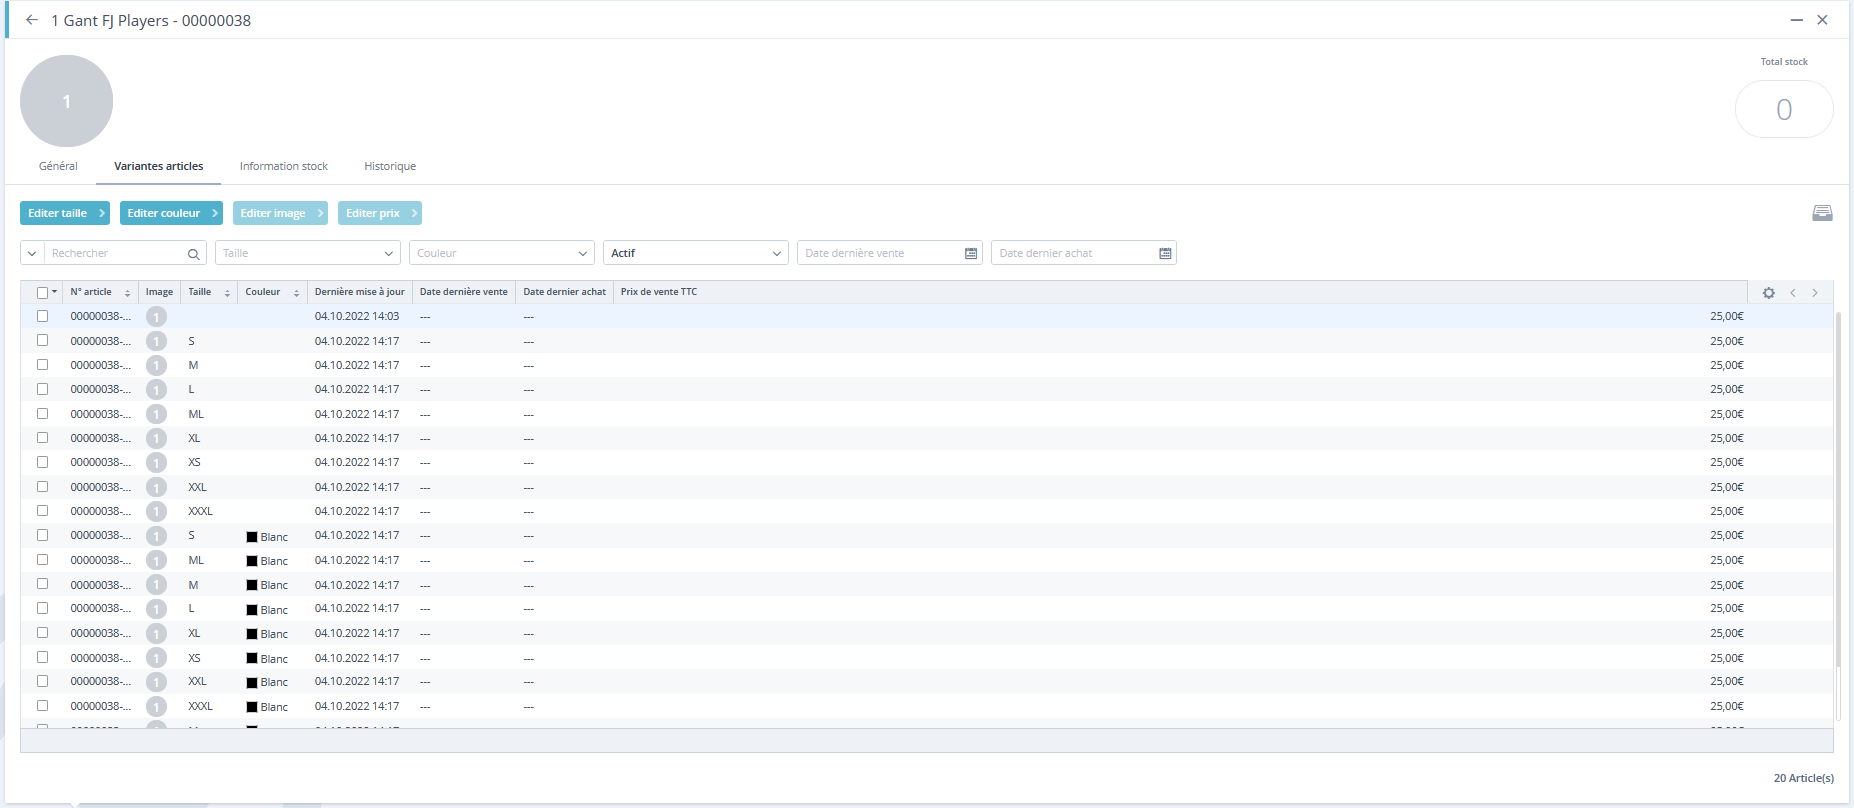The image size is (1854, 808).
Task: Check the L Blanc row
Action: 42,608
